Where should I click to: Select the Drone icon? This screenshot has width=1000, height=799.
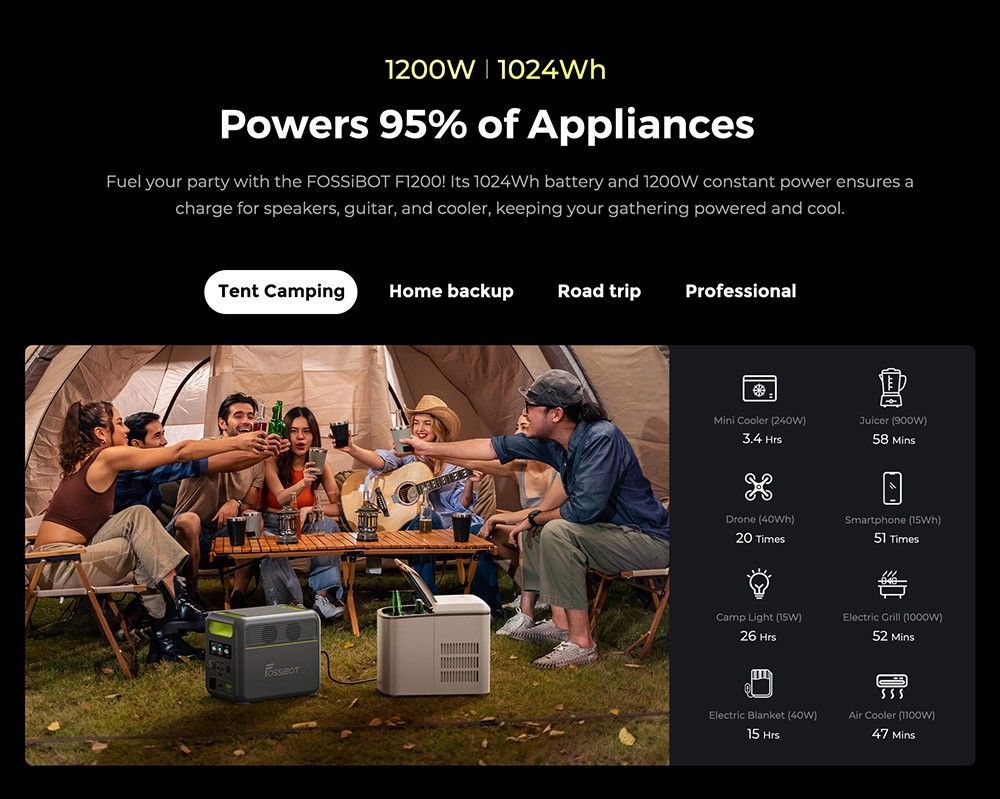tap(758, 487)
